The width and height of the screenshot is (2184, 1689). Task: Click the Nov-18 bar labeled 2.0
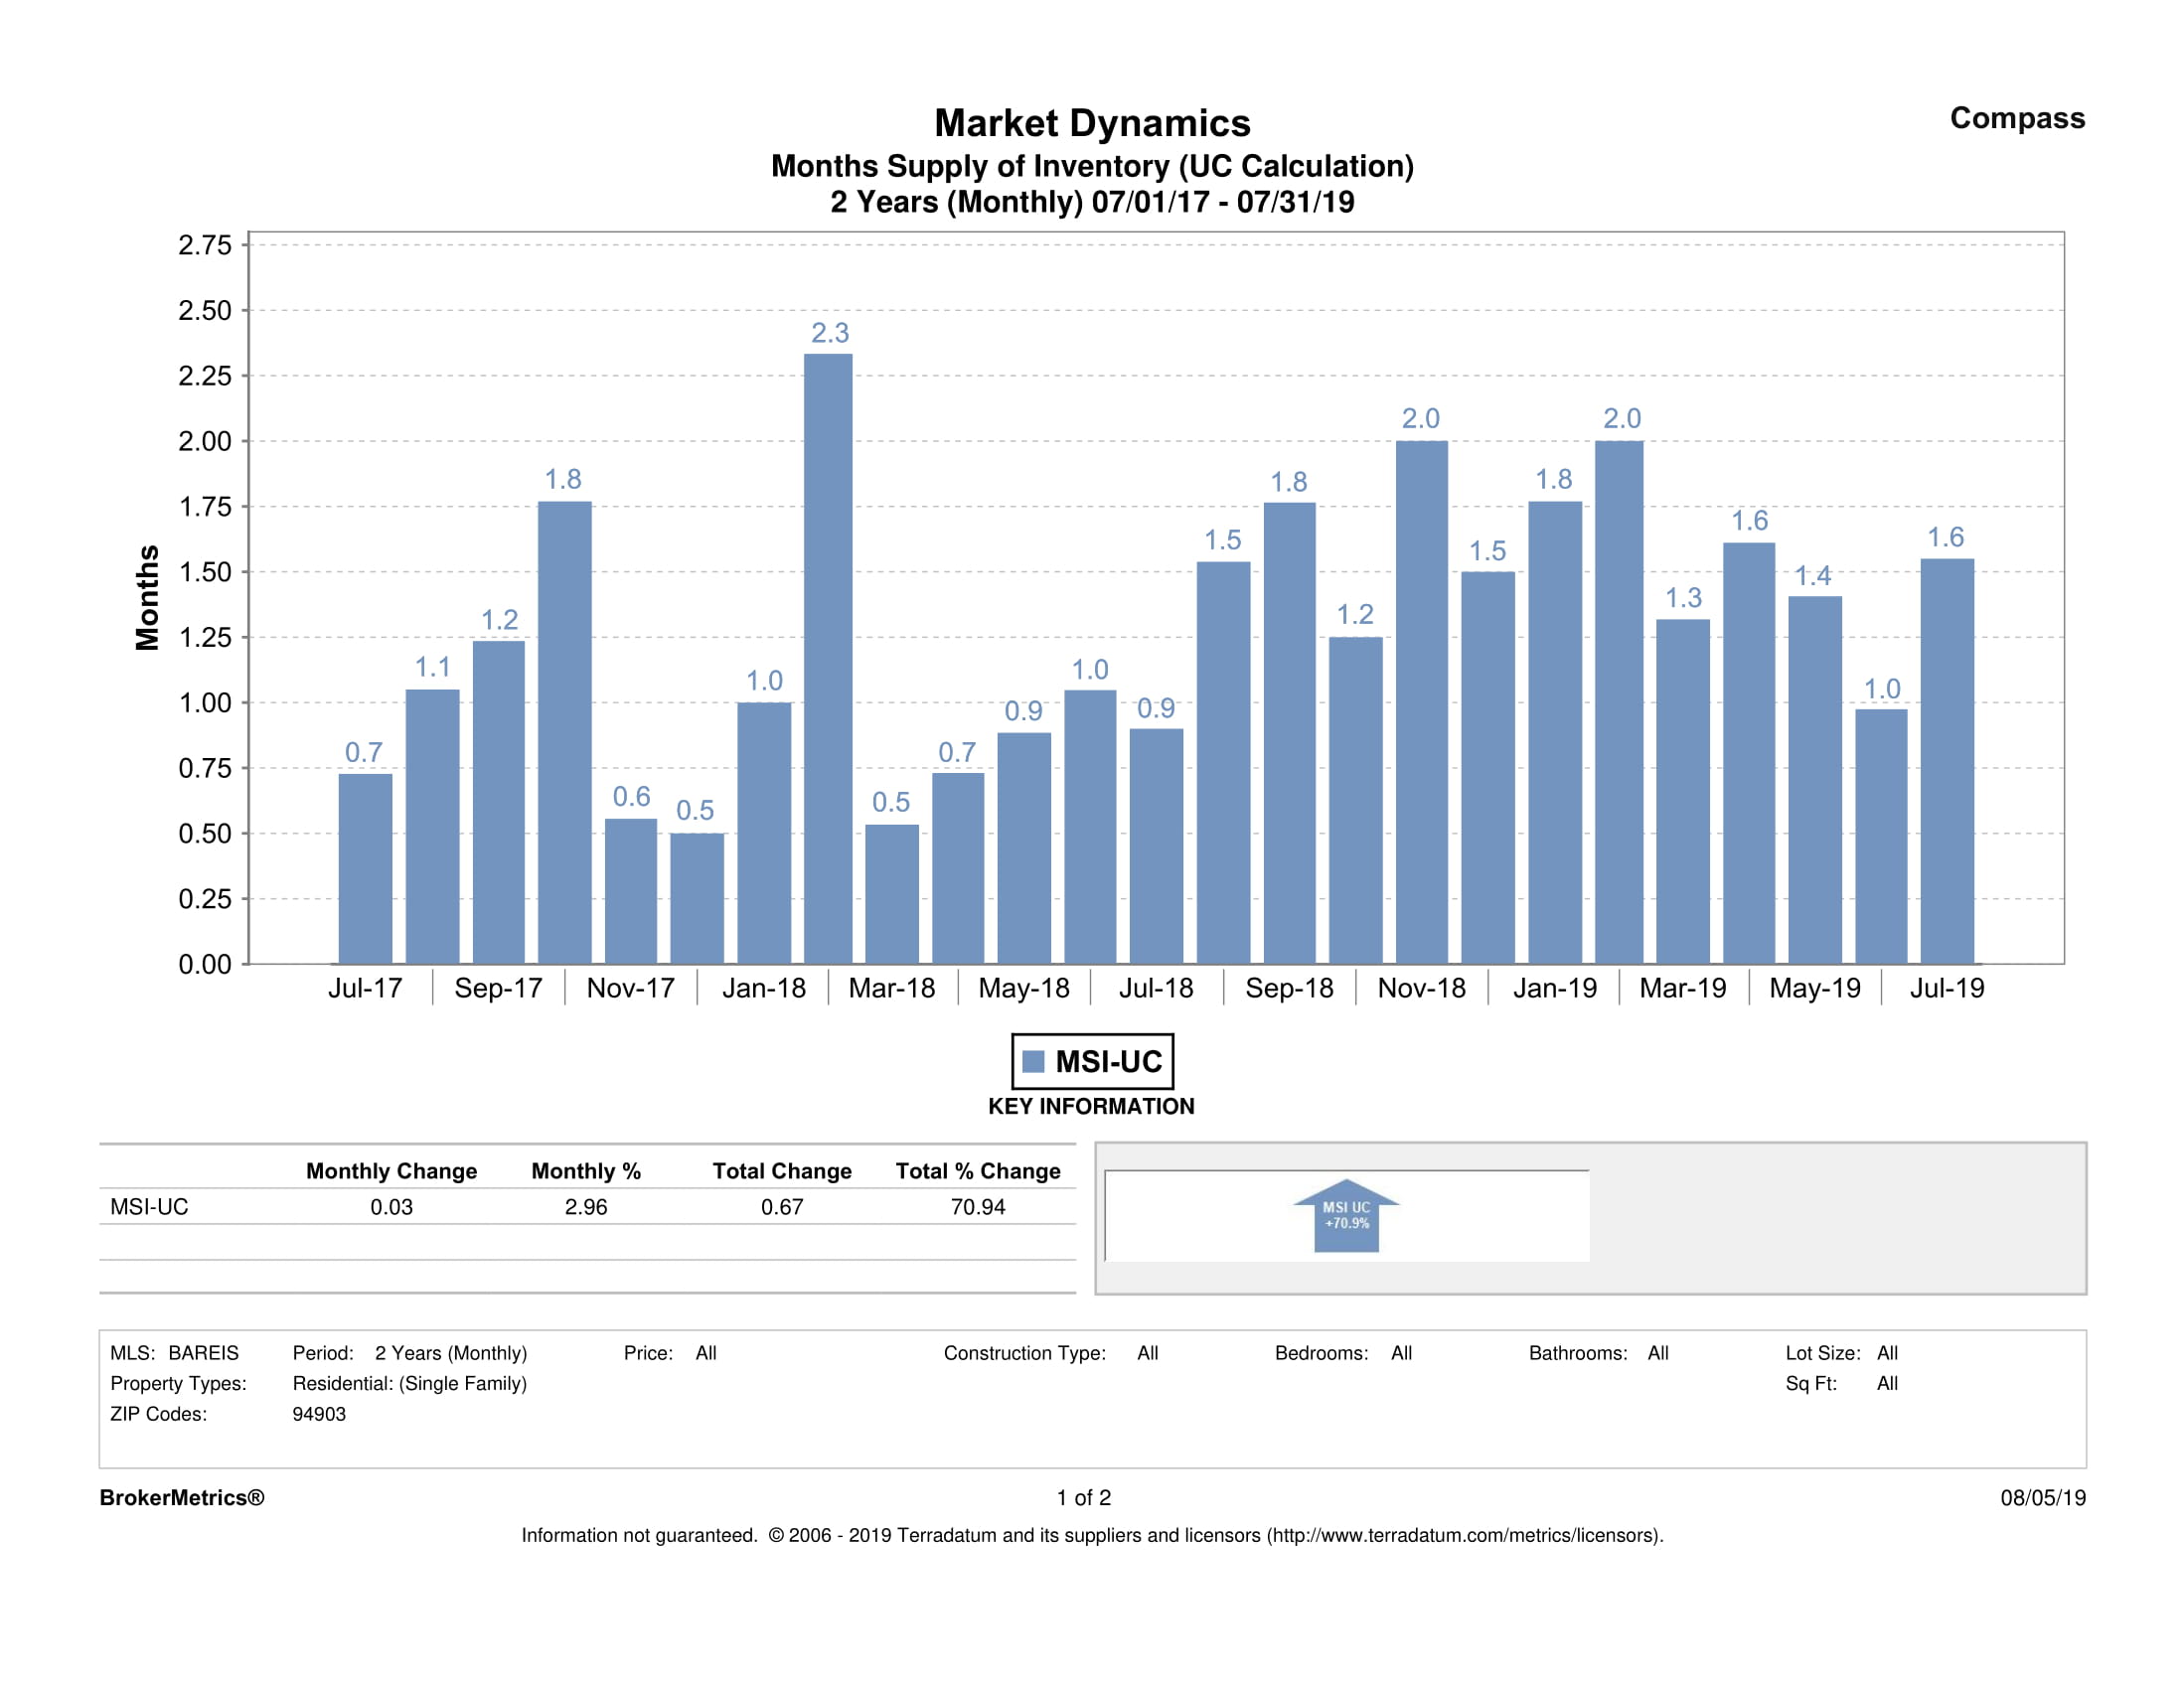tap(1421, 700)
